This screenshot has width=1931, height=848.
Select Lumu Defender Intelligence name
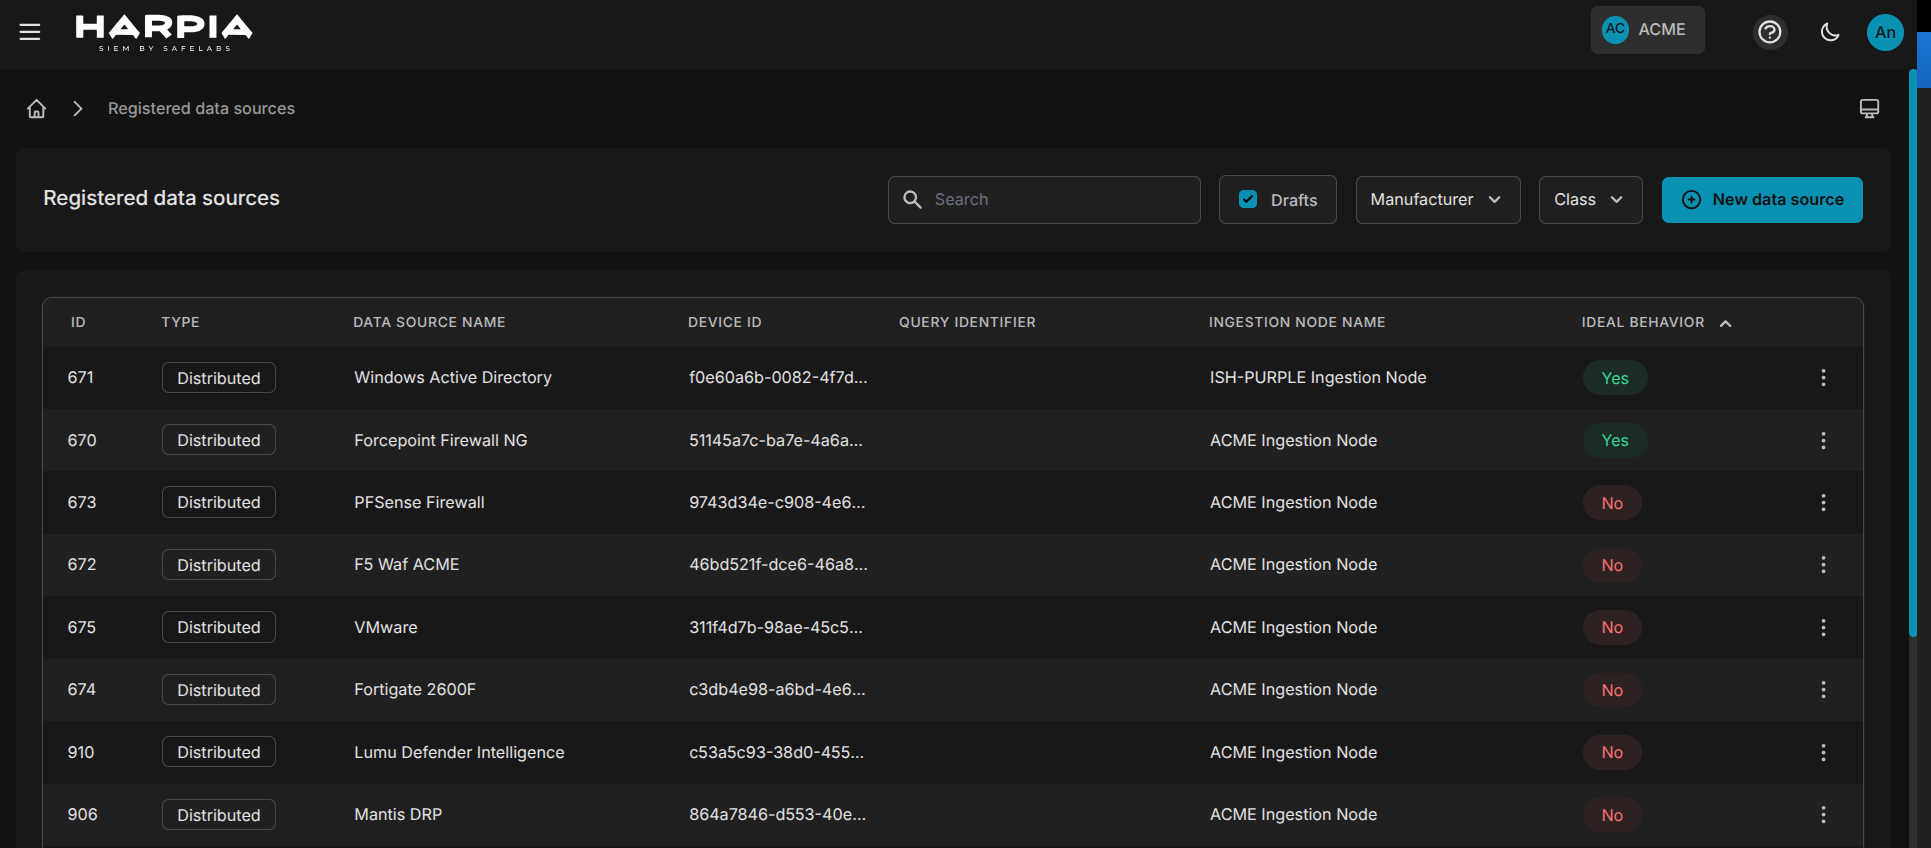[x=459, y=752]
